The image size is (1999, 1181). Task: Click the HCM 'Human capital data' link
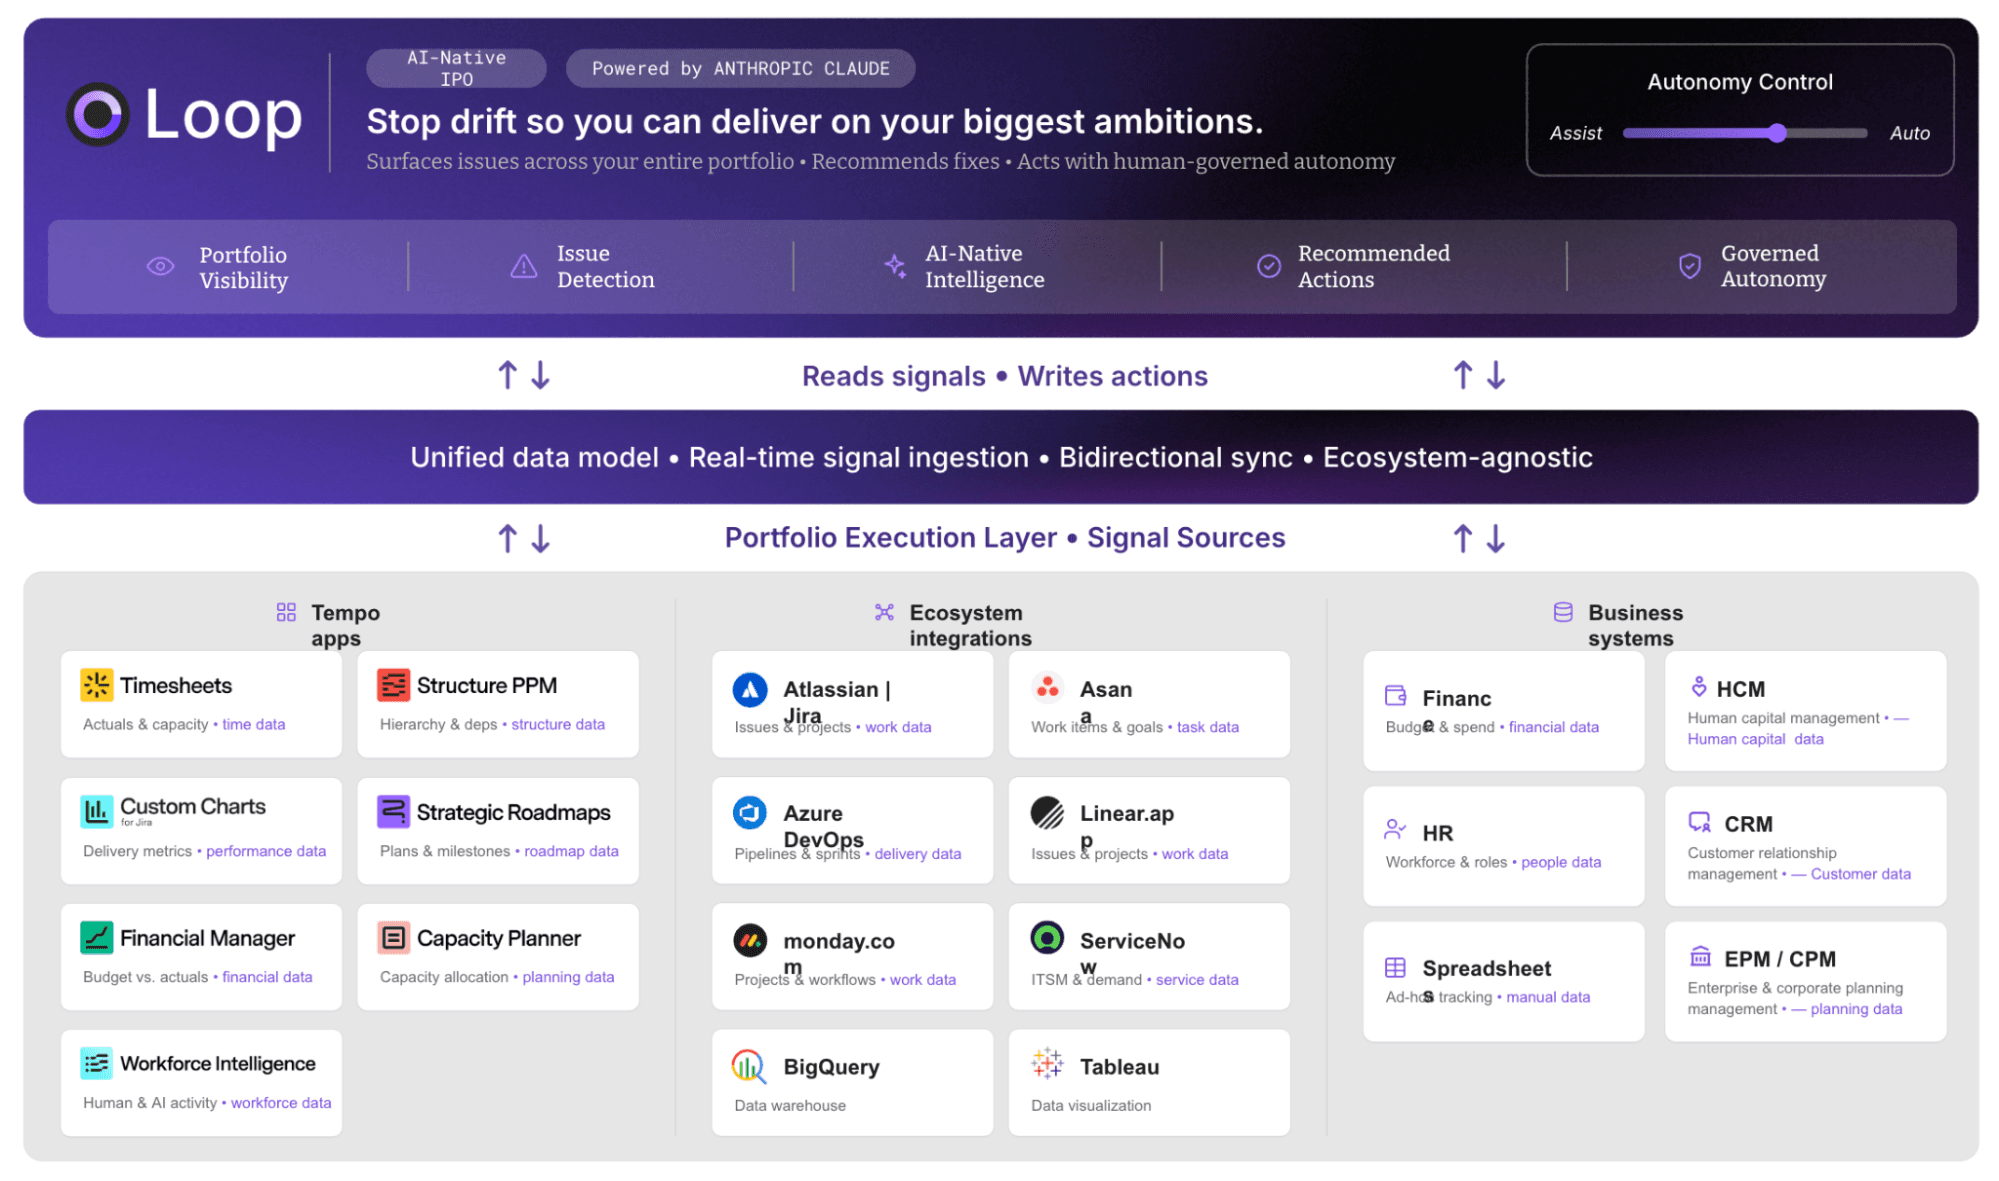(1755, 739)
